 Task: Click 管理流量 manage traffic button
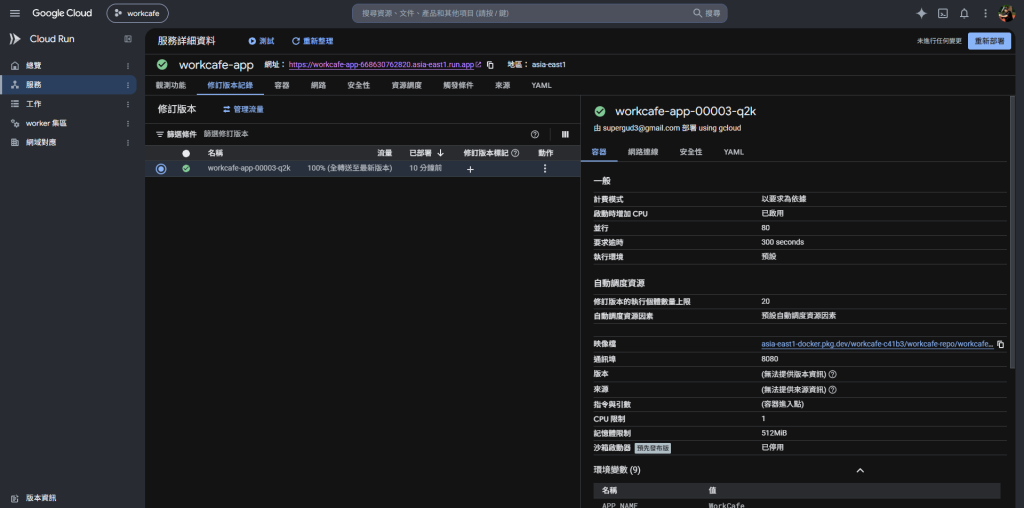coord(244,110)
